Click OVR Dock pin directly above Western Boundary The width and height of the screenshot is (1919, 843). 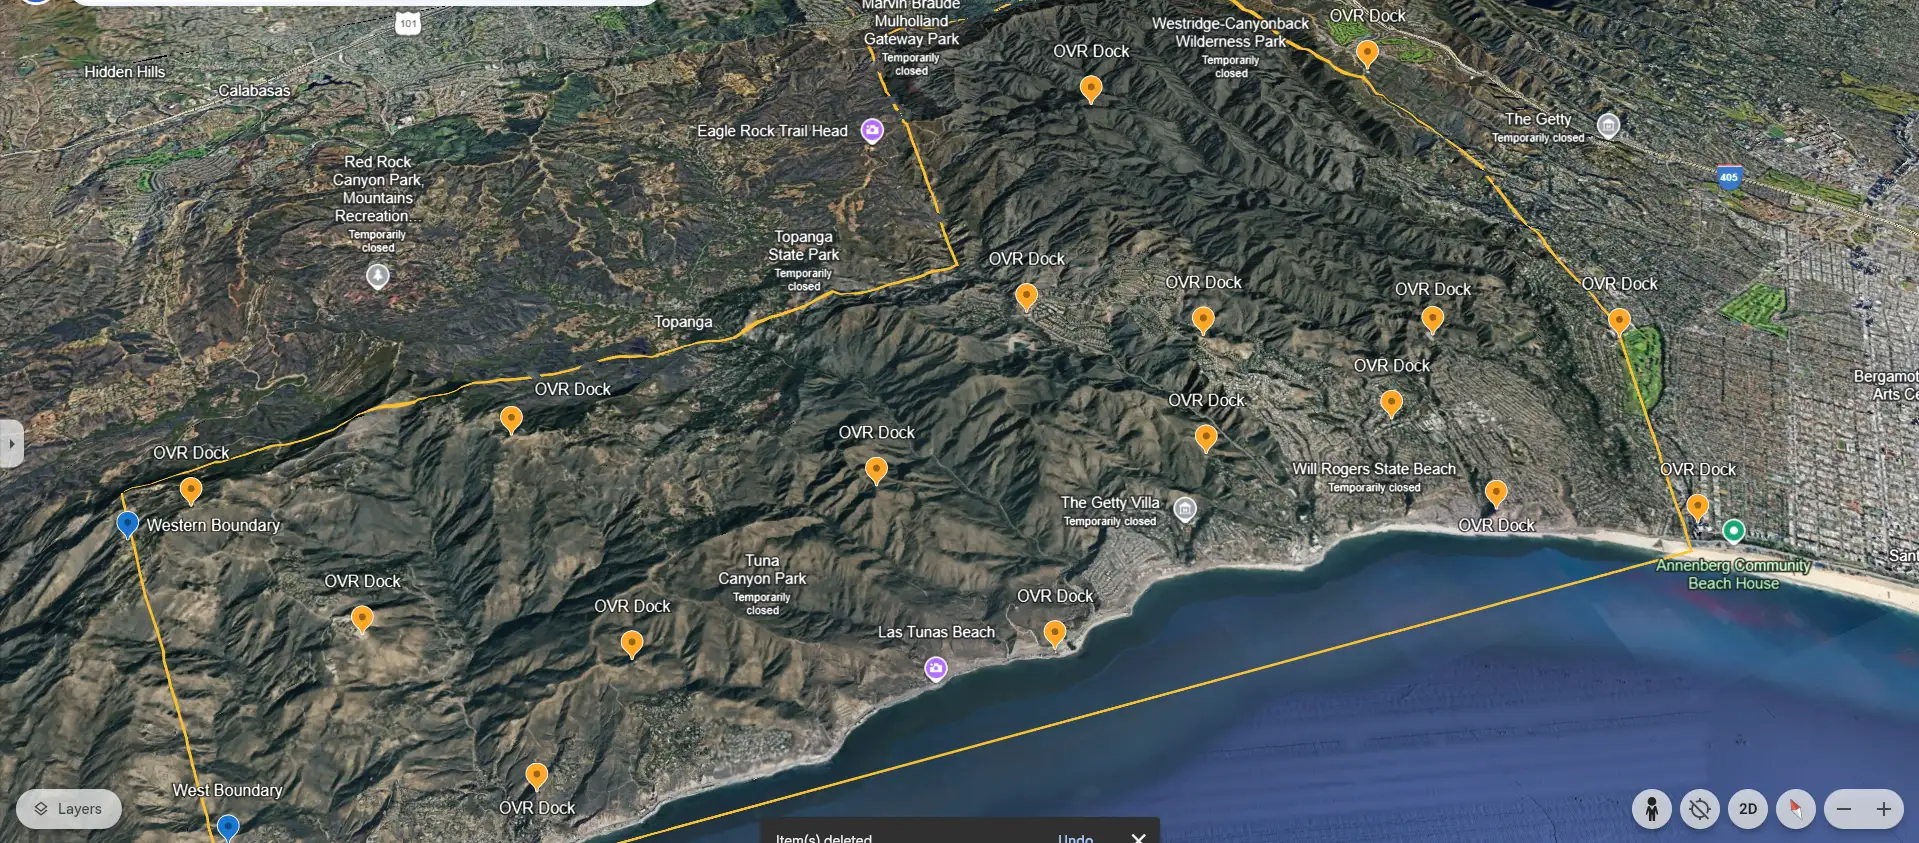pos(191,490)
